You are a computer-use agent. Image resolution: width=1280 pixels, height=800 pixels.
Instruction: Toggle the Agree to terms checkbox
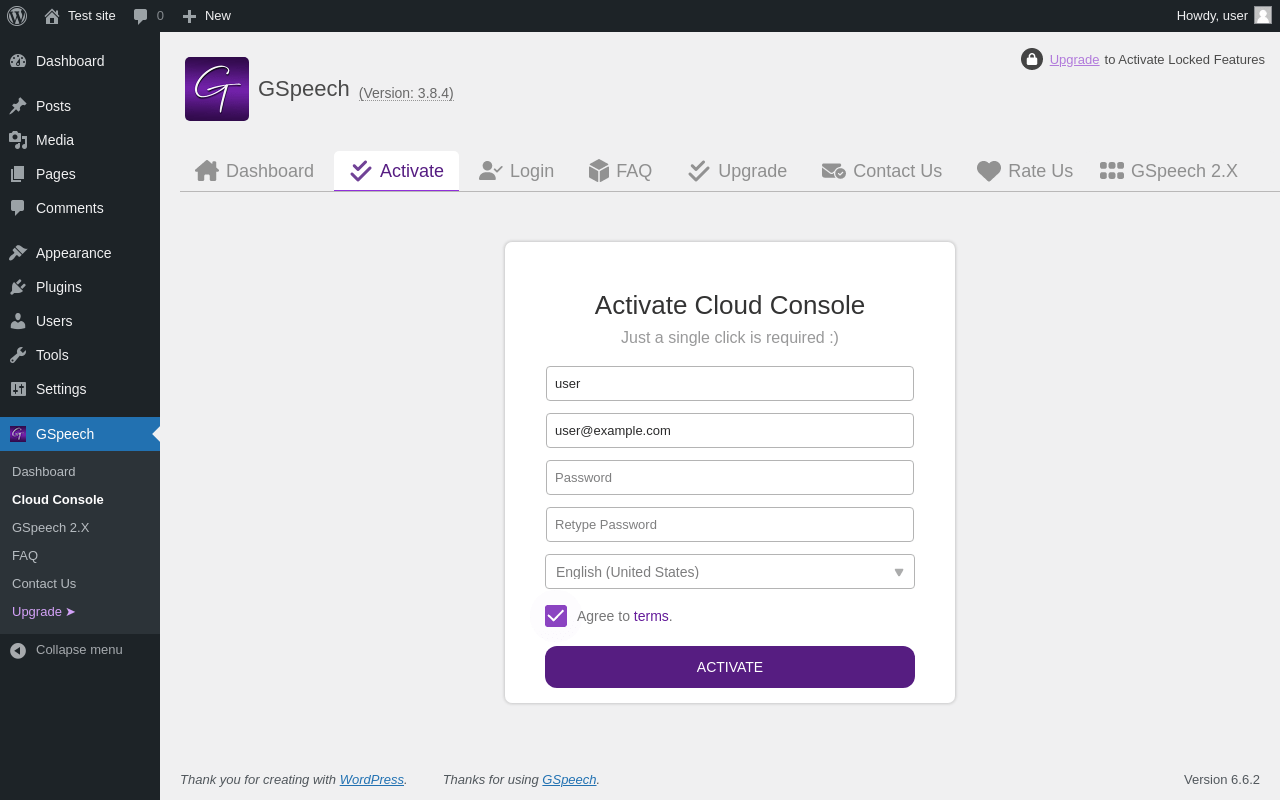coord(556,616)
